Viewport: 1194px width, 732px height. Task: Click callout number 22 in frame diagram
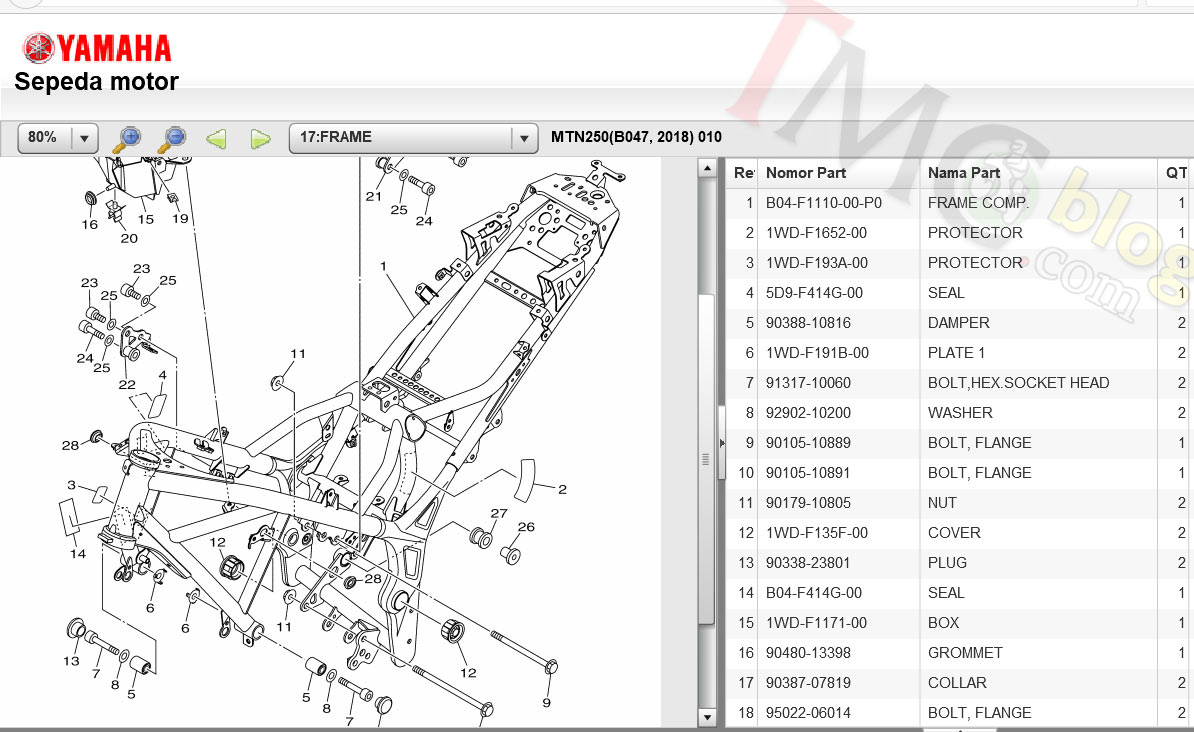(126, 385)
